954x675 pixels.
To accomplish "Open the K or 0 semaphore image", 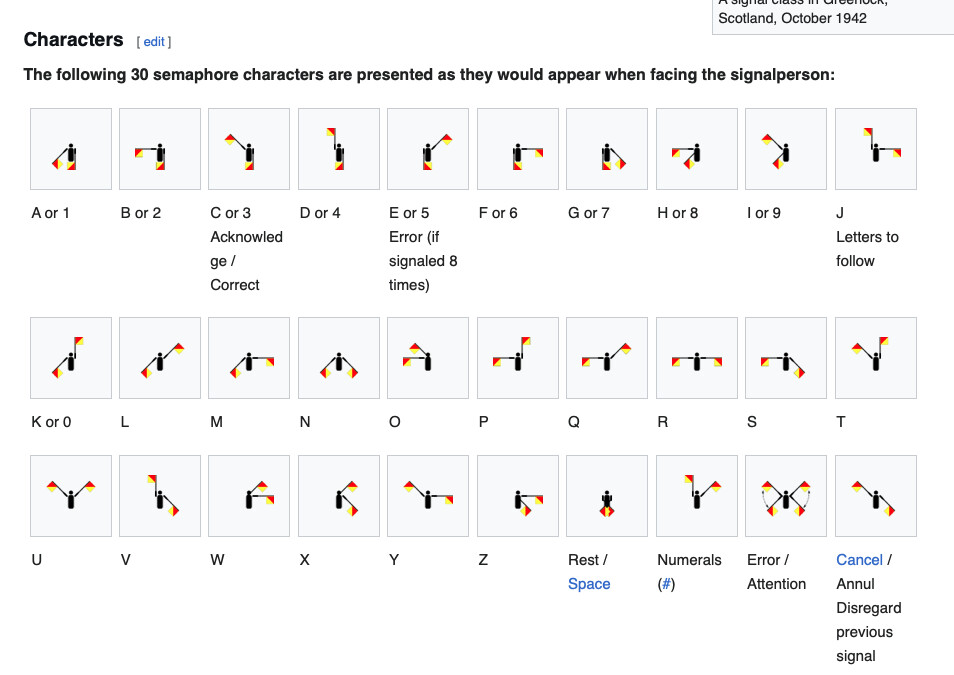I will pyautogui.click(x=70, y=358).
